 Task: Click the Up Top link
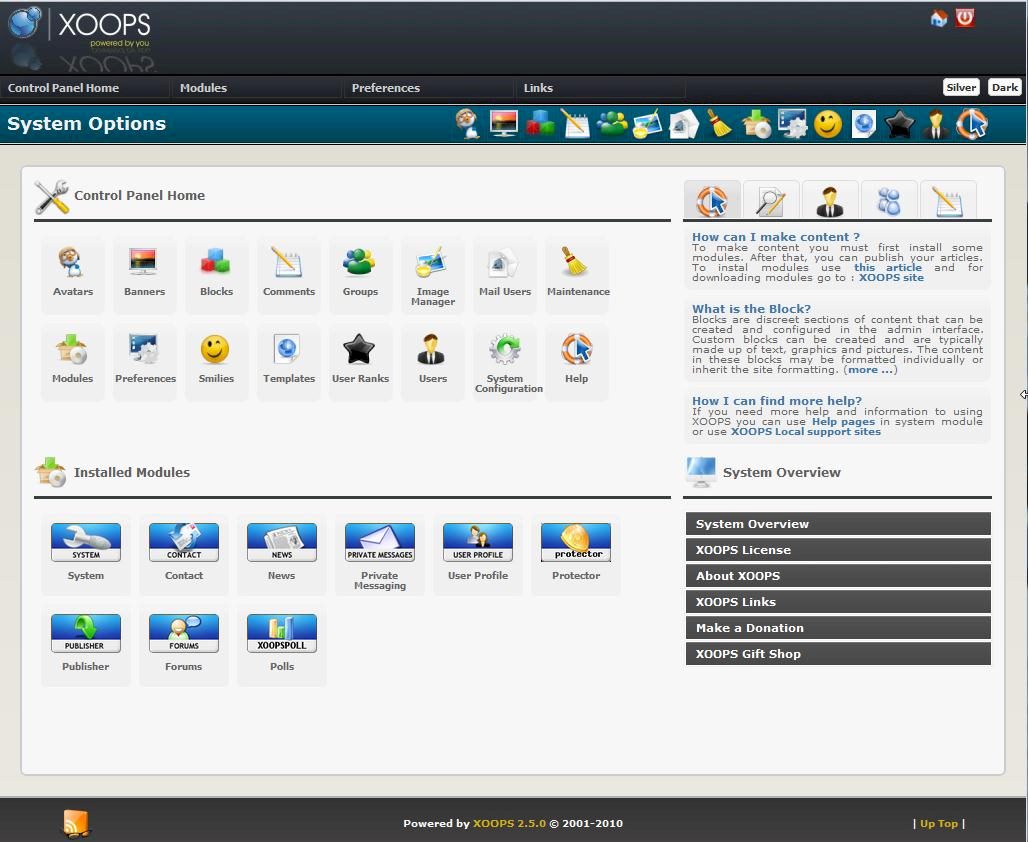click(x=938, y=824)
